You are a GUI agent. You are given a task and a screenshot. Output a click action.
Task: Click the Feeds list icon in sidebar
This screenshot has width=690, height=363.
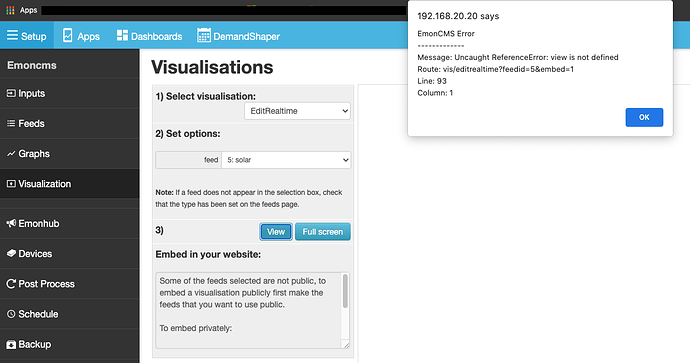11,124
